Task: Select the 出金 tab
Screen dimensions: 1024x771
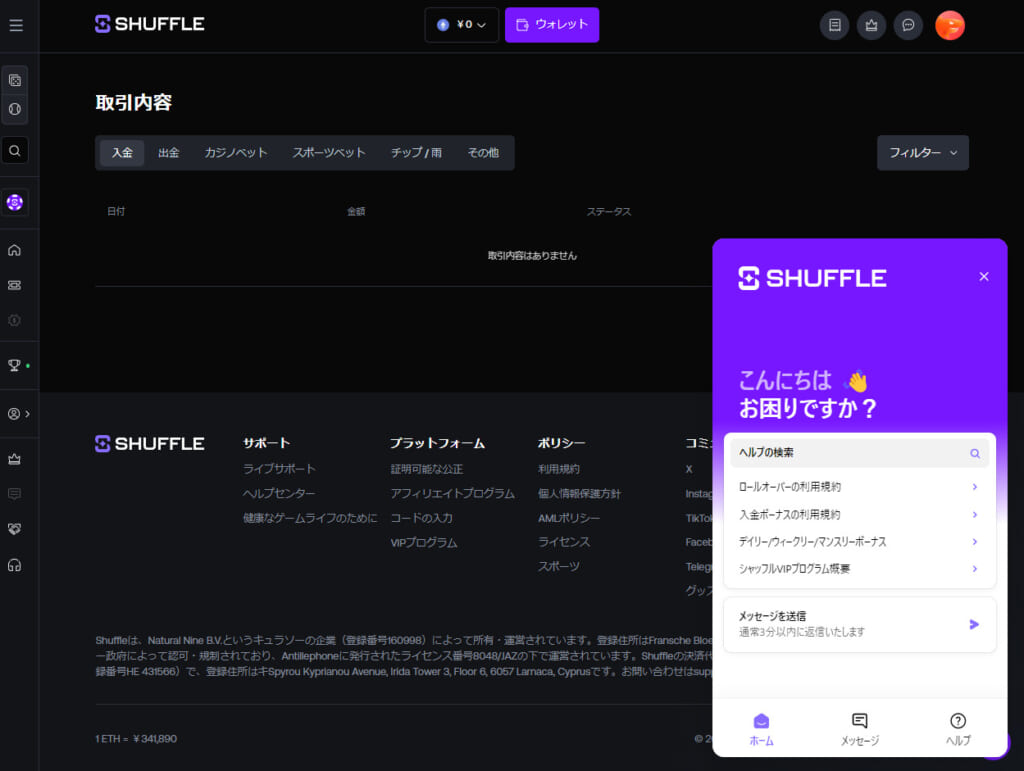Action: [x=168, y=153]
